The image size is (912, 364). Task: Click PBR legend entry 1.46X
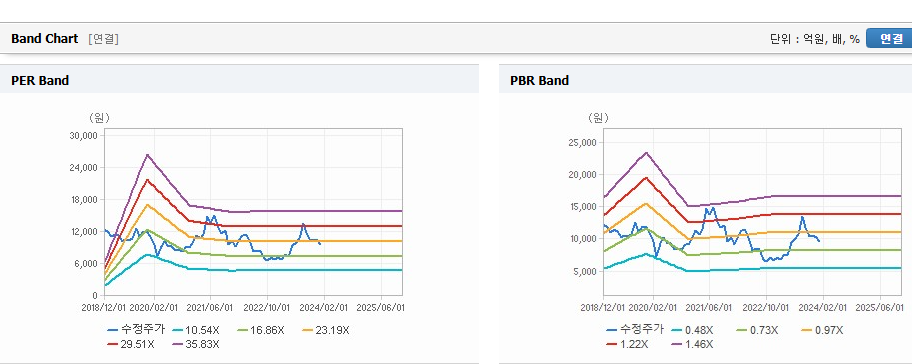pyautogui.click(x=692, y=344)
